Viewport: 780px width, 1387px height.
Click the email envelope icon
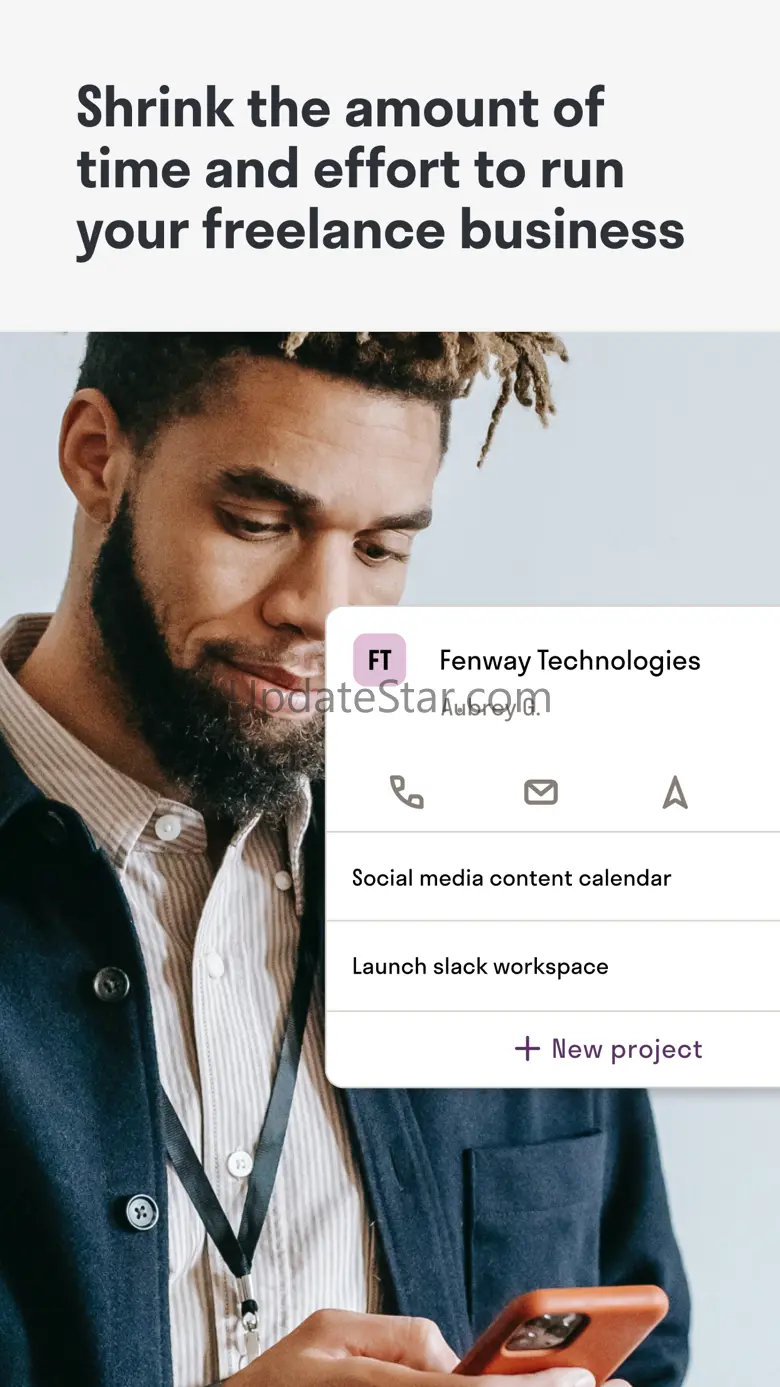coord(541,792)
